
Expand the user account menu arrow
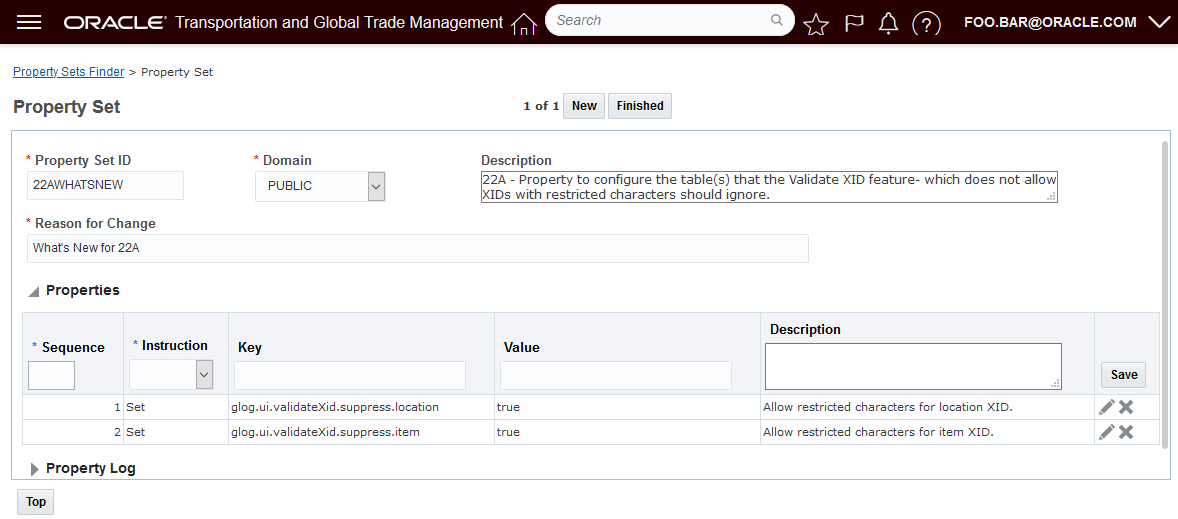coord(1159,22)
